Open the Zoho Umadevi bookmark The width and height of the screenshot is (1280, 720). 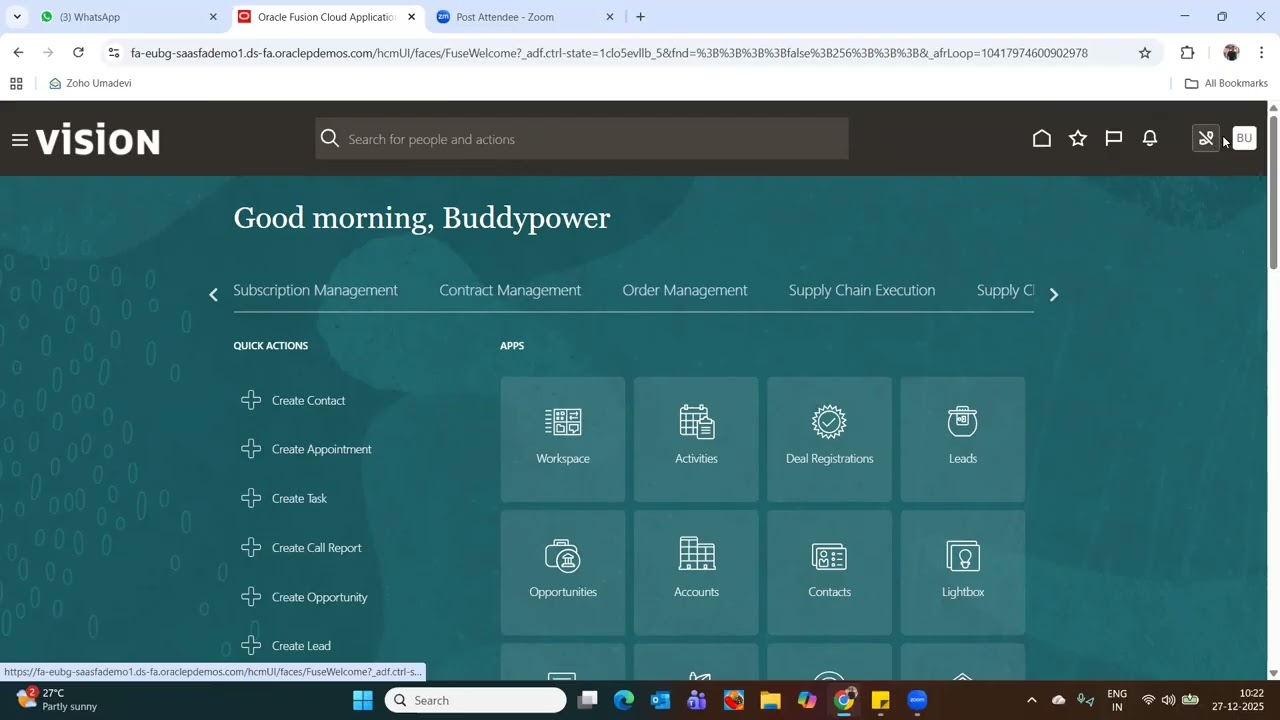click(x=90, y=83)
